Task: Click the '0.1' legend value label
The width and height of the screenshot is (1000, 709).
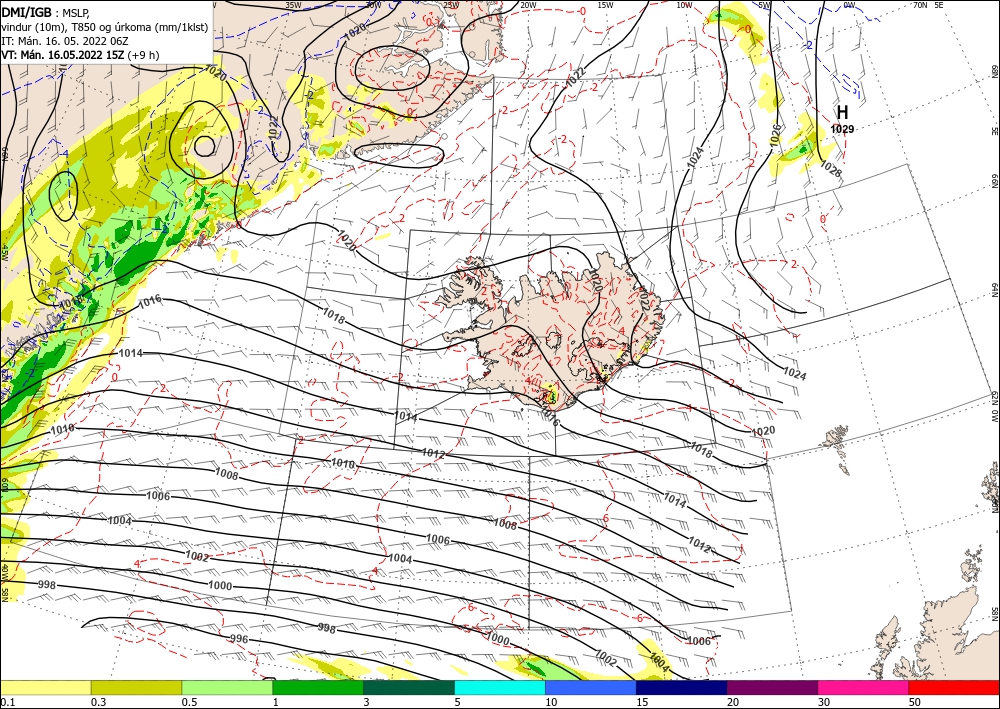Action: coord(6,702)
